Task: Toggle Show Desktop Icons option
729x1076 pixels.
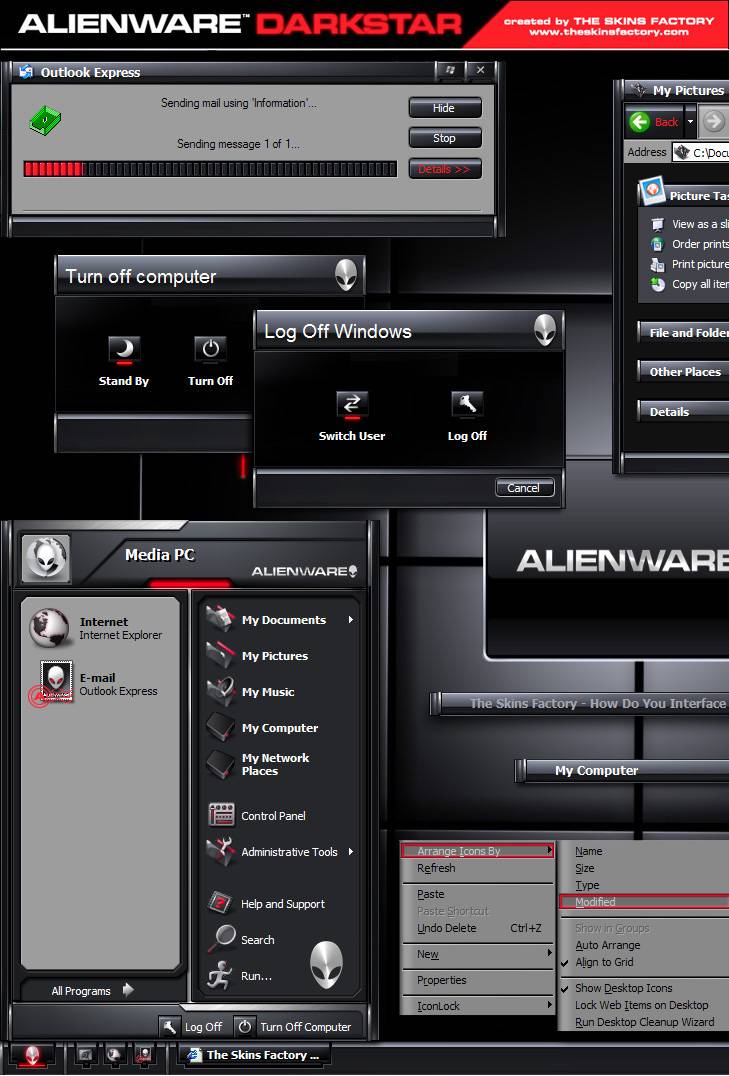Action: (x=623, y=988)
